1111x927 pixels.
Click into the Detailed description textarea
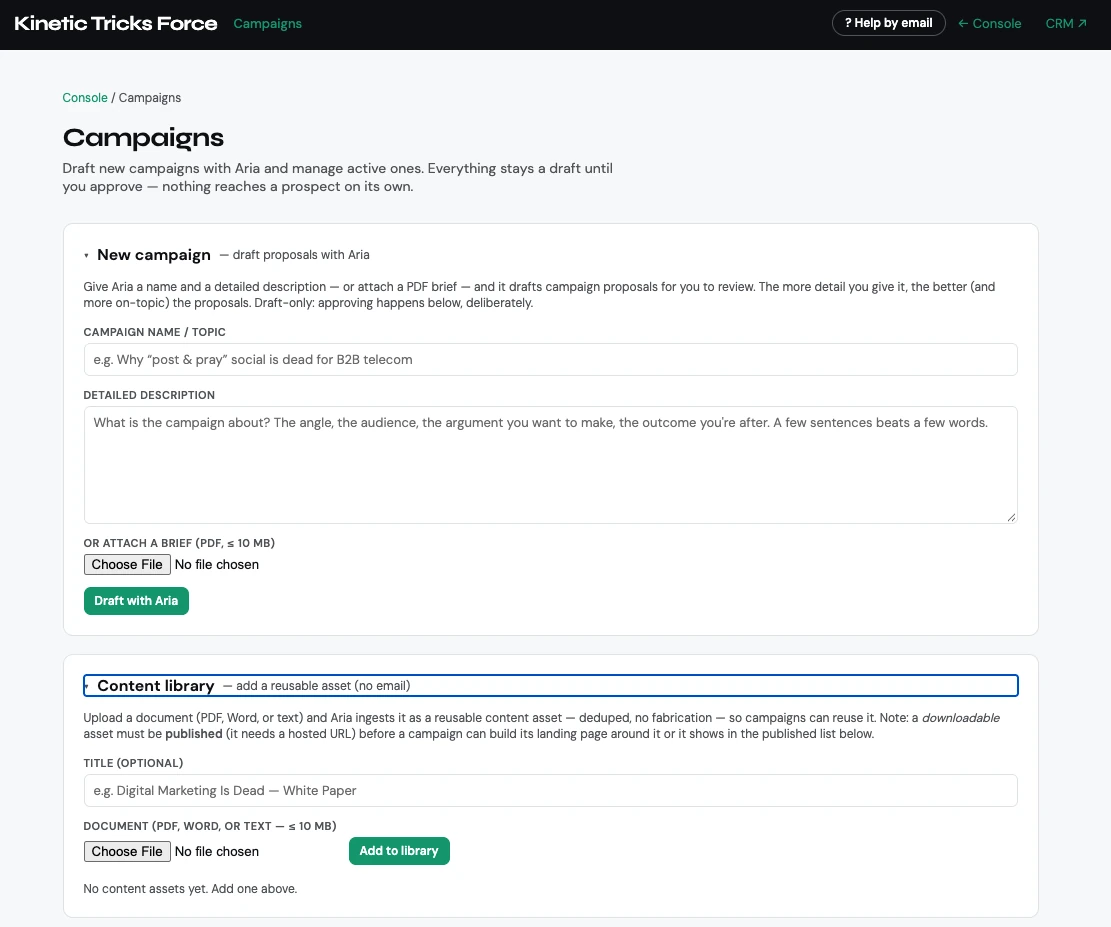(551, 465)
